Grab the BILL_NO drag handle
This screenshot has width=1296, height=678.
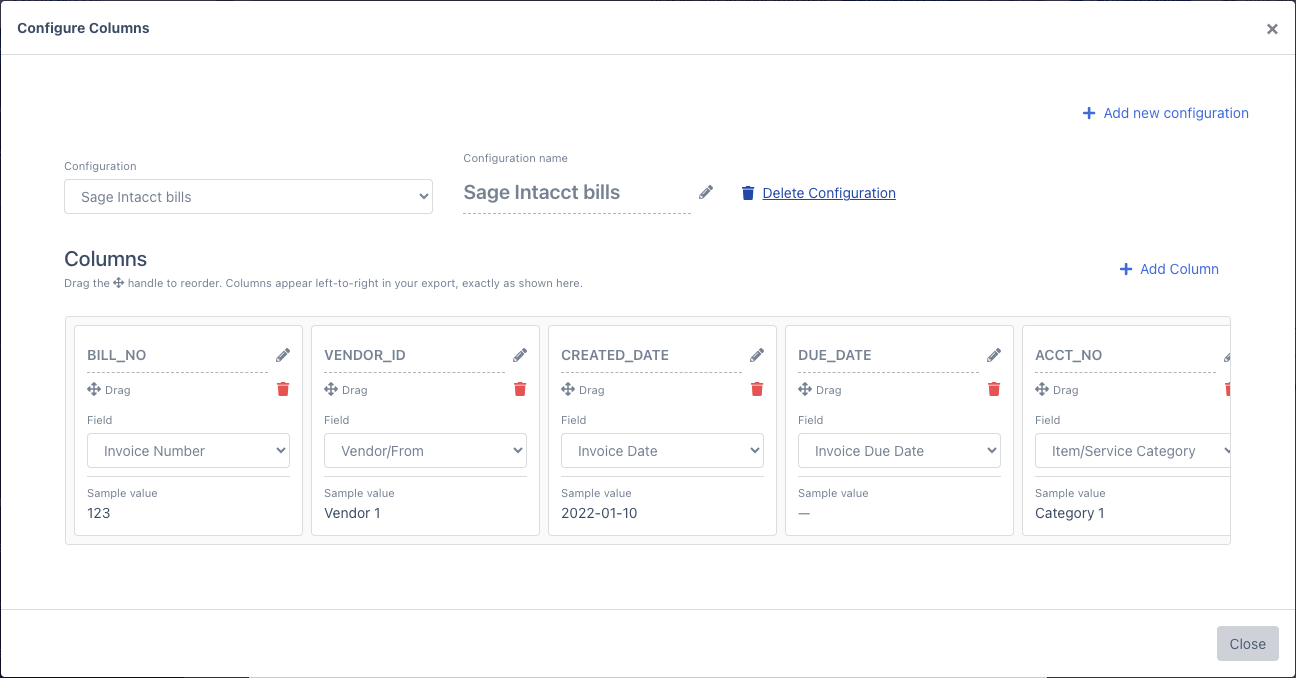coord(94,389)
